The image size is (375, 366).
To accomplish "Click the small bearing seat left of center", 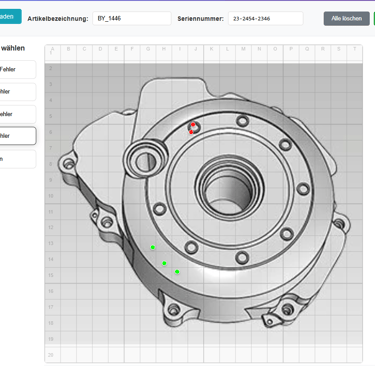I will tap(146, 159).
